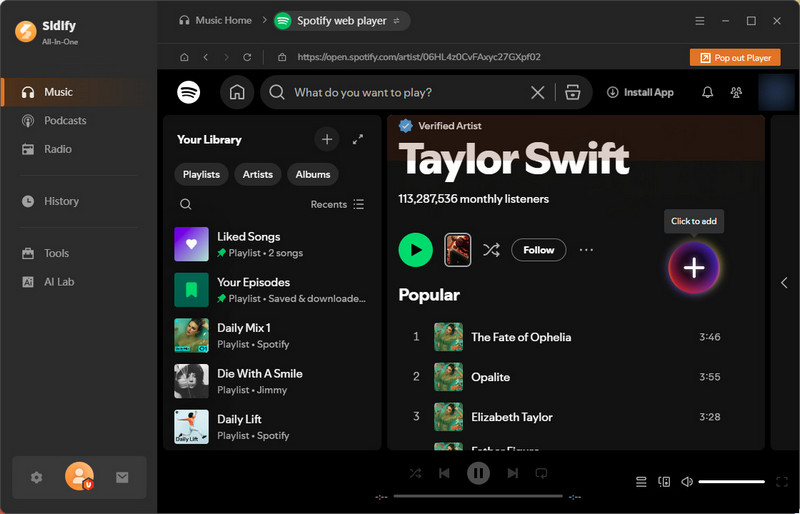Screen dimensions: 800x514
Task: Open the Daily Lift playlist
Action: click(x=271, y=427)
